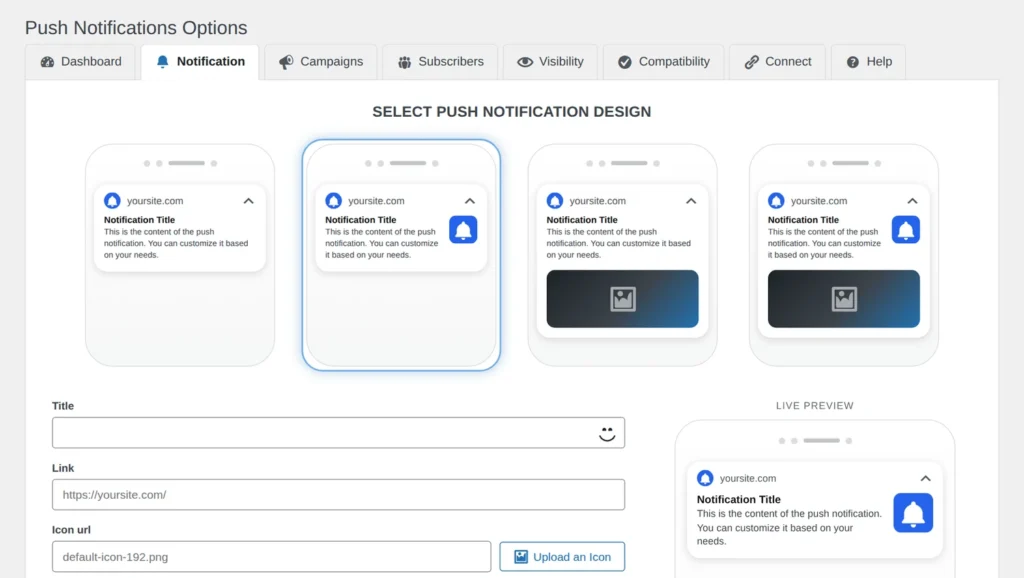This screenshot has height=578, width=1024.
Task: Choose the text-only notification design
Action: (180, 255)
